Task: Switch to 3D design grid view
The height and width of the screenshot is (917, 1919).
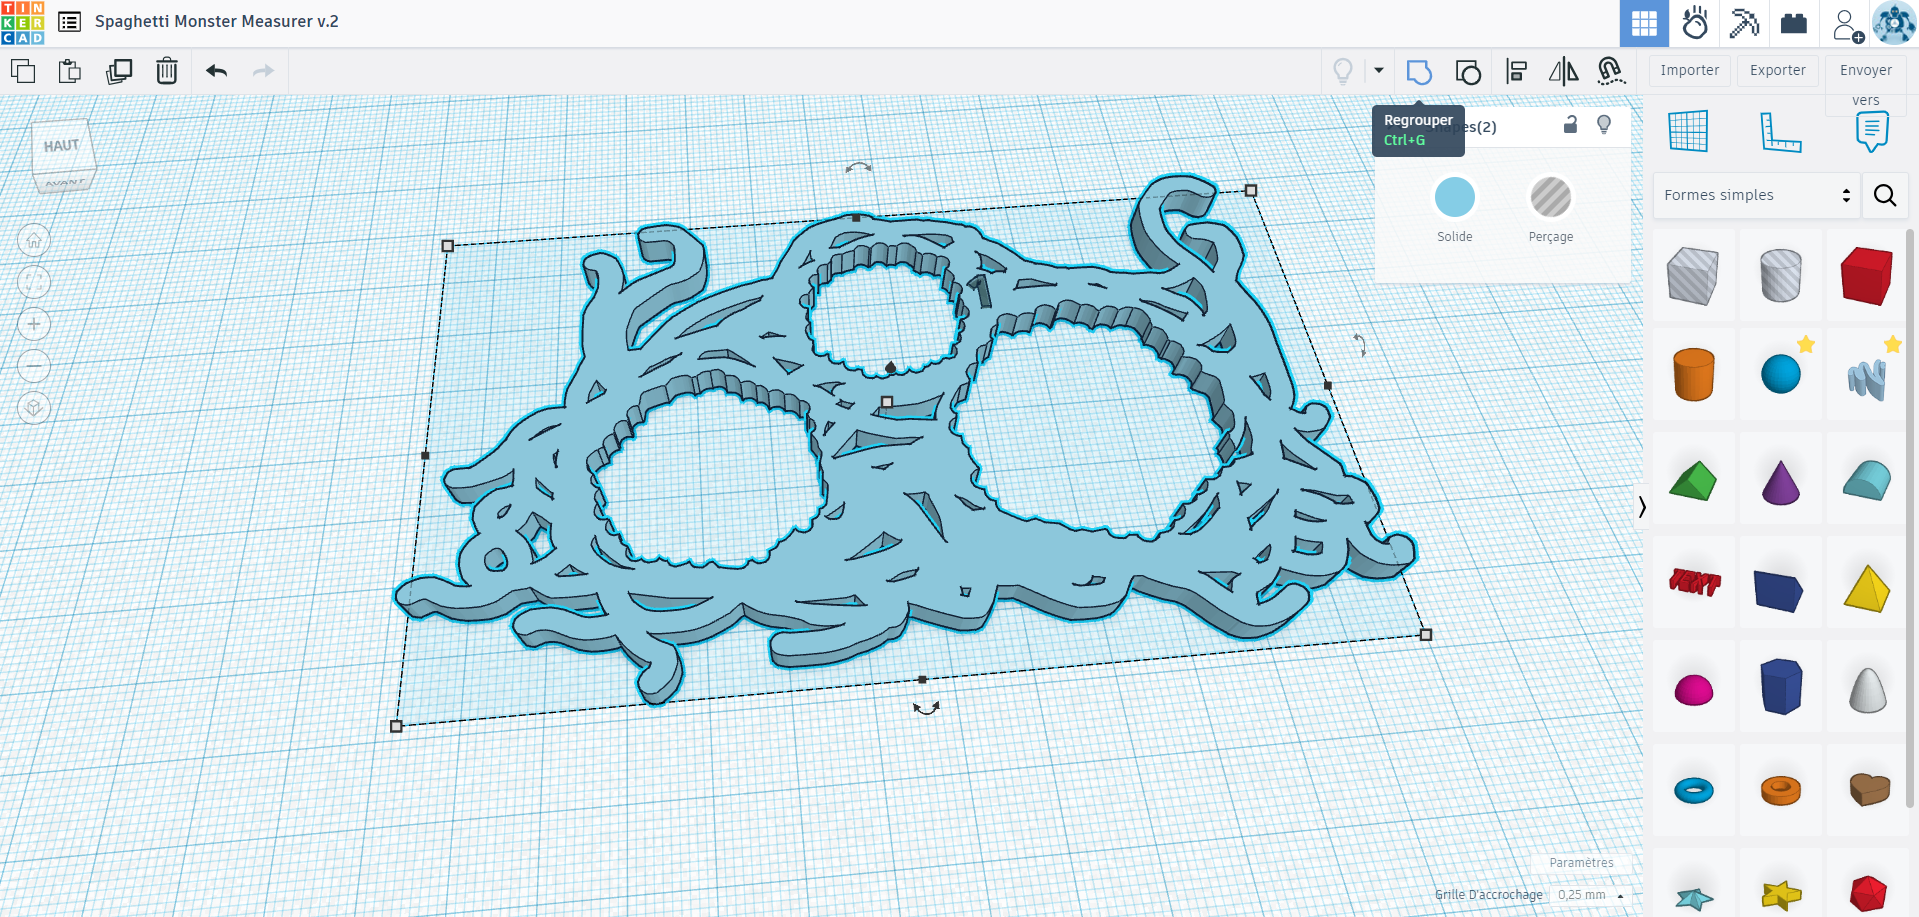Action: (1644, 24)
